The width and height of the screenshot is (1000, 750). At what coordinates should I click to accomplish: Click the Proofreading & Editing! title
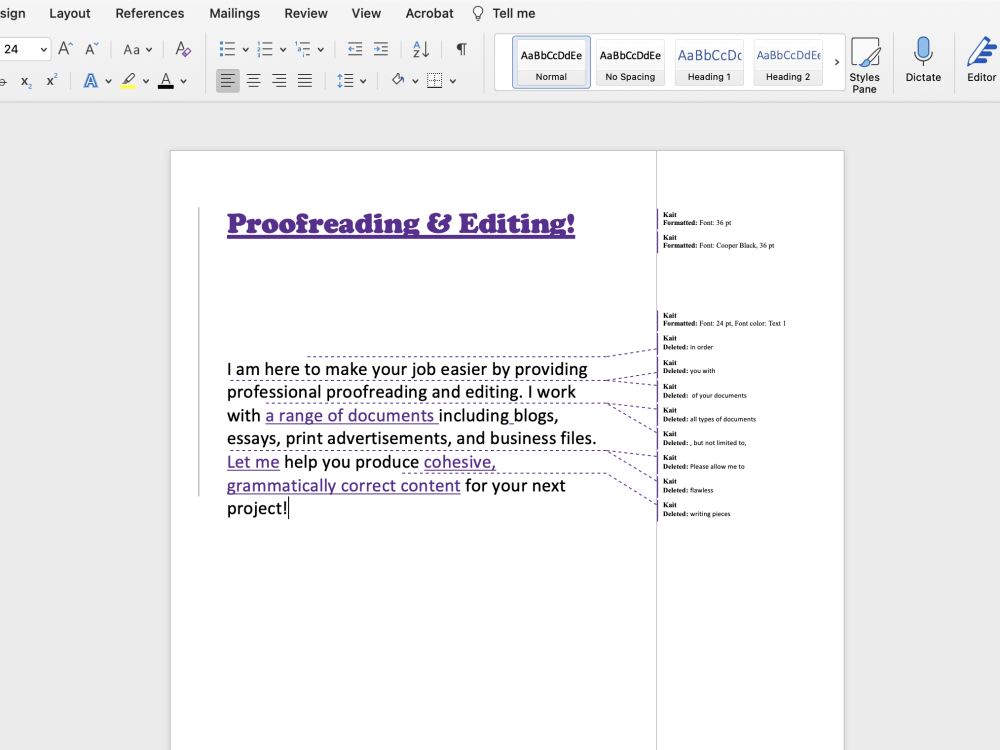click(401, 224)
